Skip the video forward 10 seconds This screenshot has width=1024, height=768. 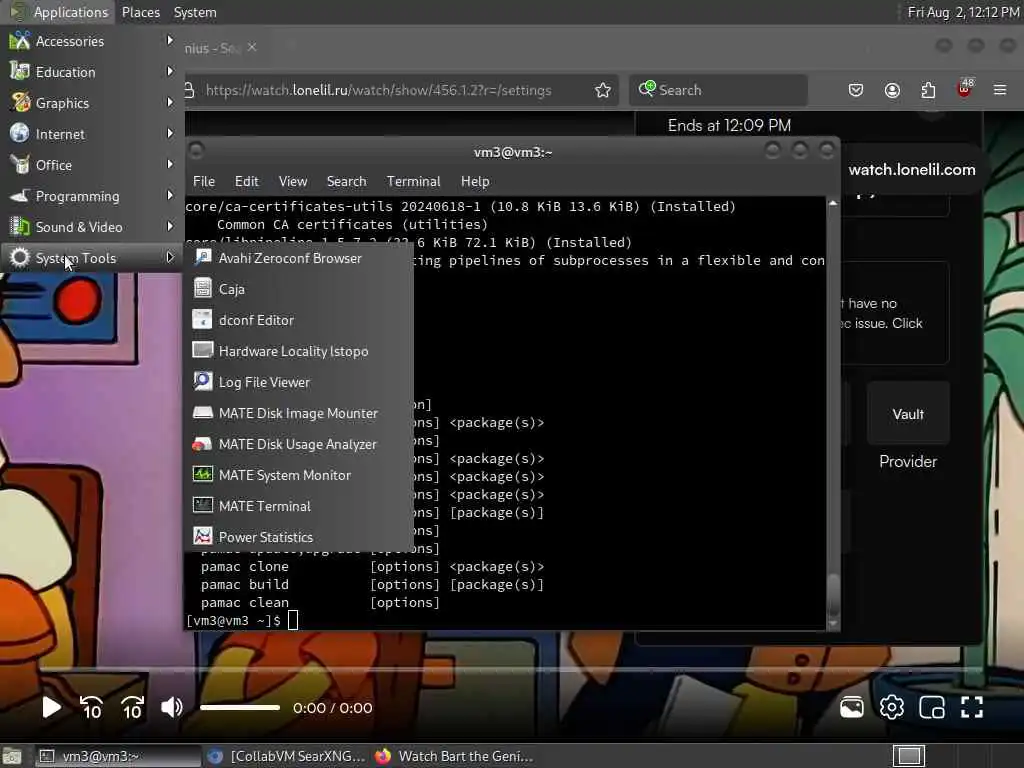click(x=132, y=707)
